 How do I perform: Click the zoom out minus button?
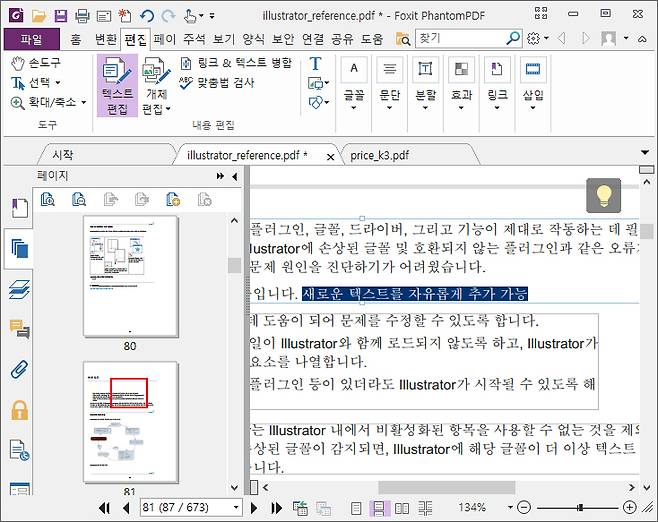[x=524, y=508]
